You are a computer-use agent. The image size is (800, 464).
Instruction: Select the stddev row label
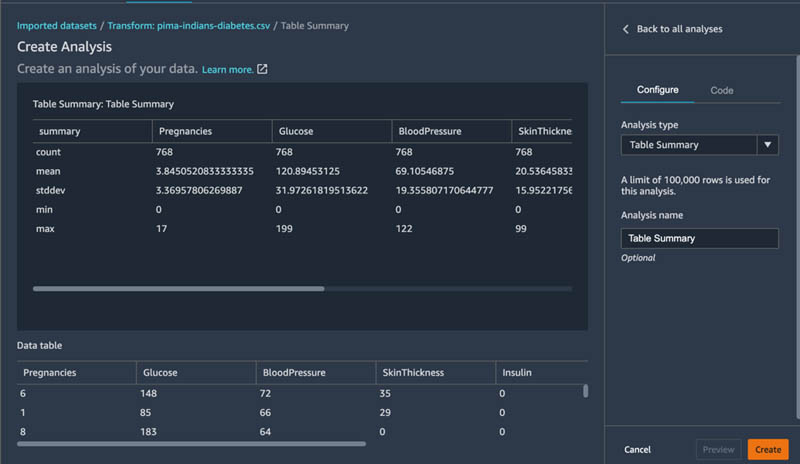click(51, 190)
